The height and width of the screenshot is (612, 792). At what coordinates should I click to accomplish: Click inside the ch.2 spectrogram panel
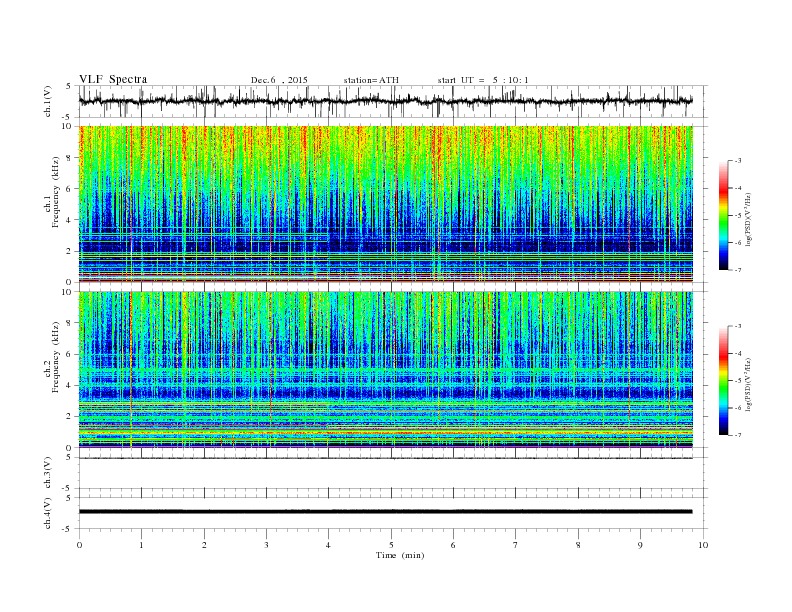pos(385,370)
